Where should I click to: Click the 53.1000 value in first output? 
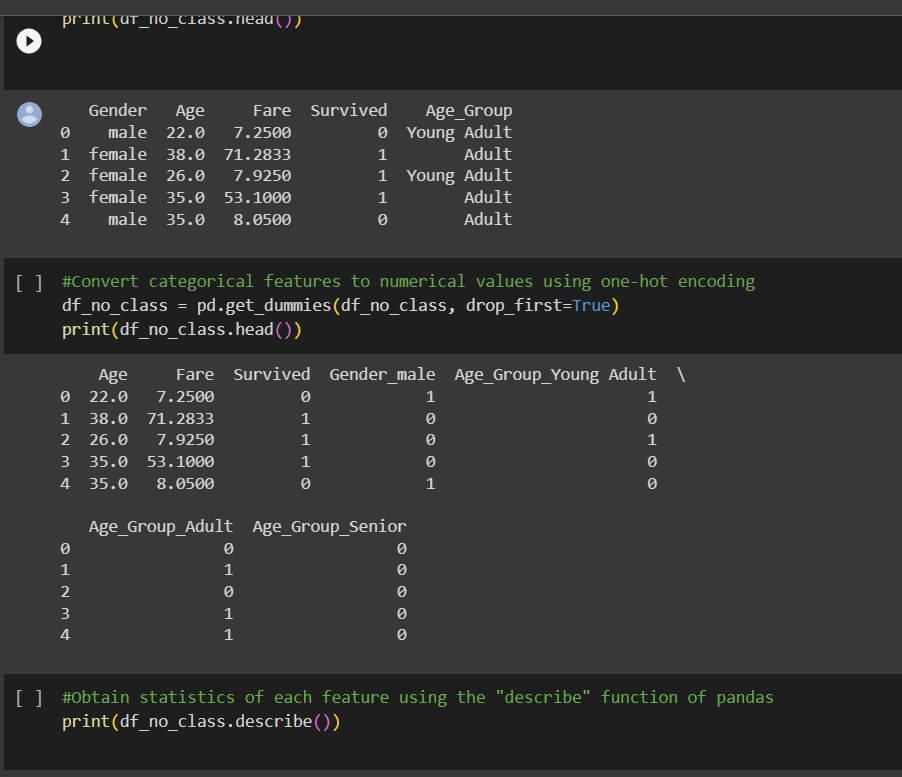[257, 198]
